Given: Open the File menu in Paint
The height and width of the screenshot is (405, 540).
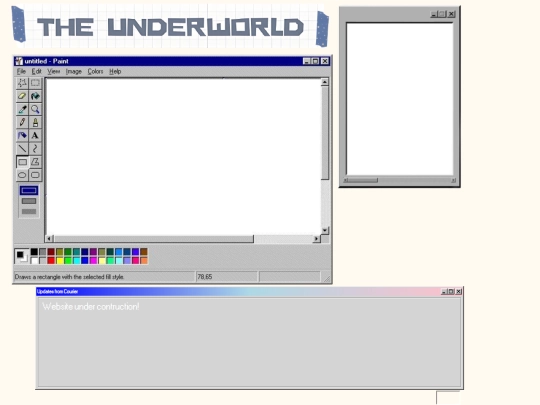Looking at the screenshot, I should point(21,71).
